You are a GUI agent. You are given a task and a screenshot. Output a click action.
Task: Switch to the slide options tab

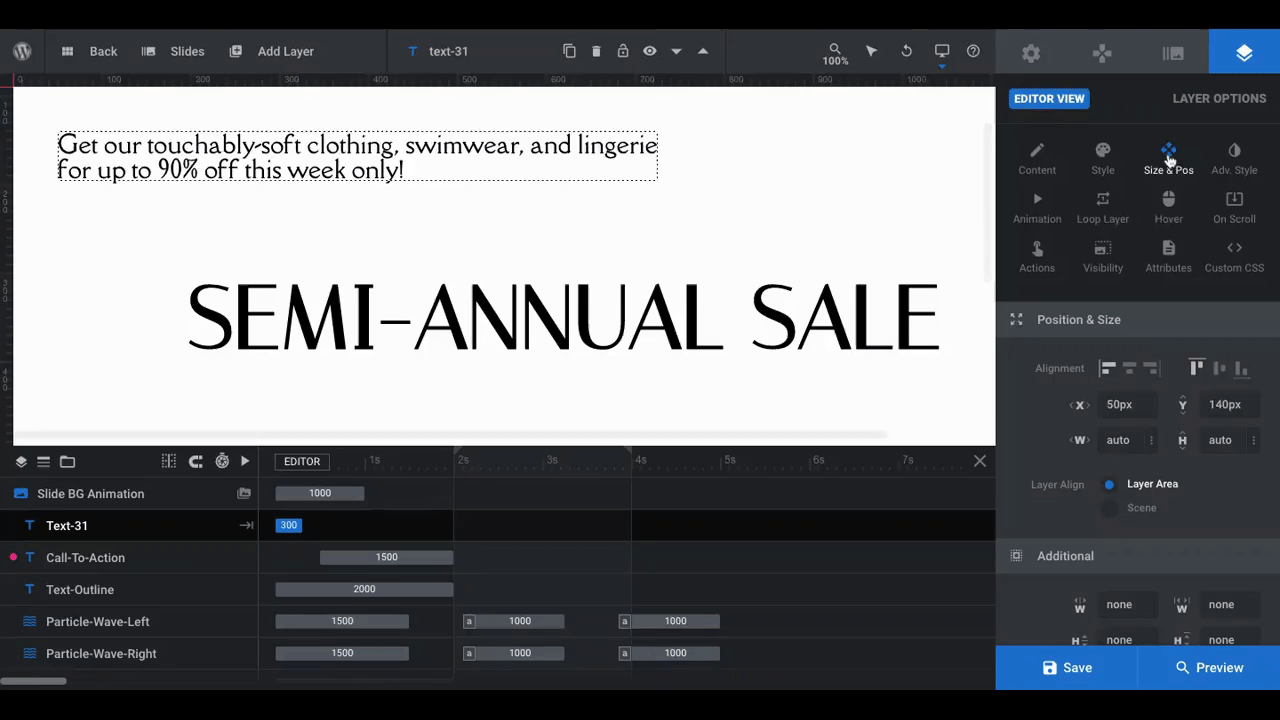1173,52
